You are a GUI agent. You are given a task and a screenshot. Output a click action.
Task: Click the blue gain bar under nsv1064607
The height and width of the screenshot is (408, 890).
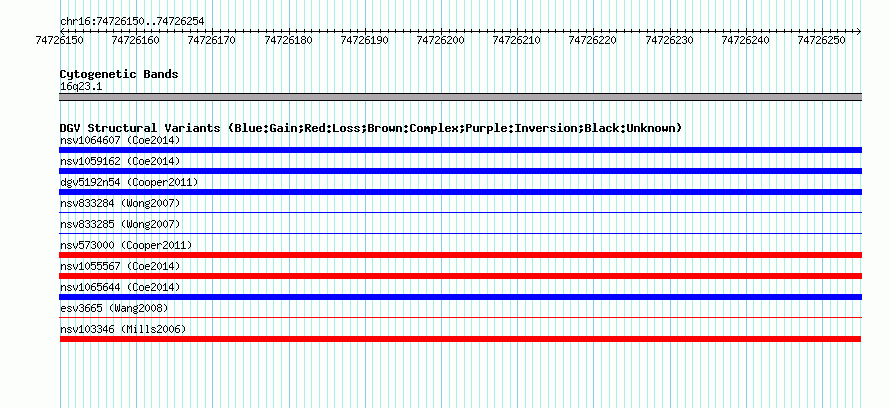[x=460, y=150]
